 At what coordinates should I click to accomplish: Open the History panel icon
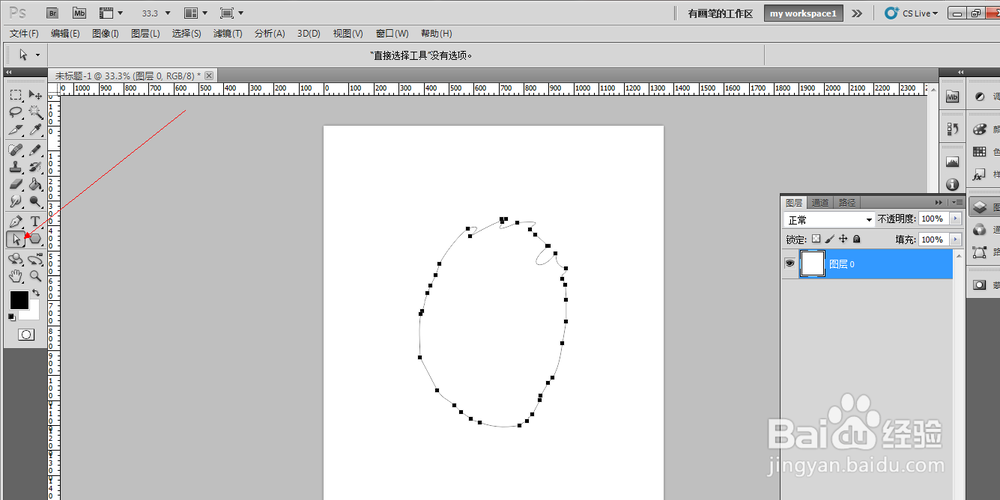point(953,128)
